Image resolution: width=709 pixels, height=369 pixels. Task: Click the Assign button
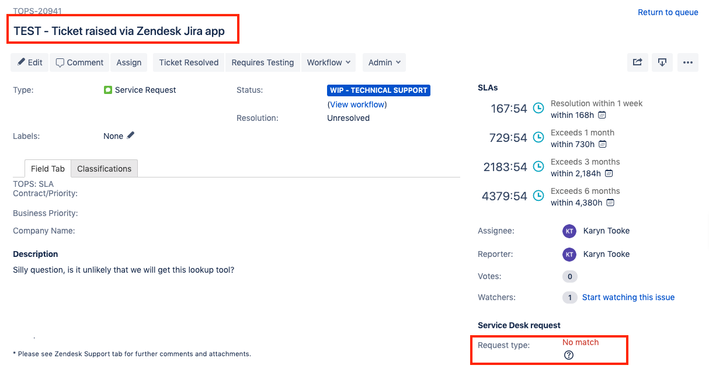tap(129, 62)
